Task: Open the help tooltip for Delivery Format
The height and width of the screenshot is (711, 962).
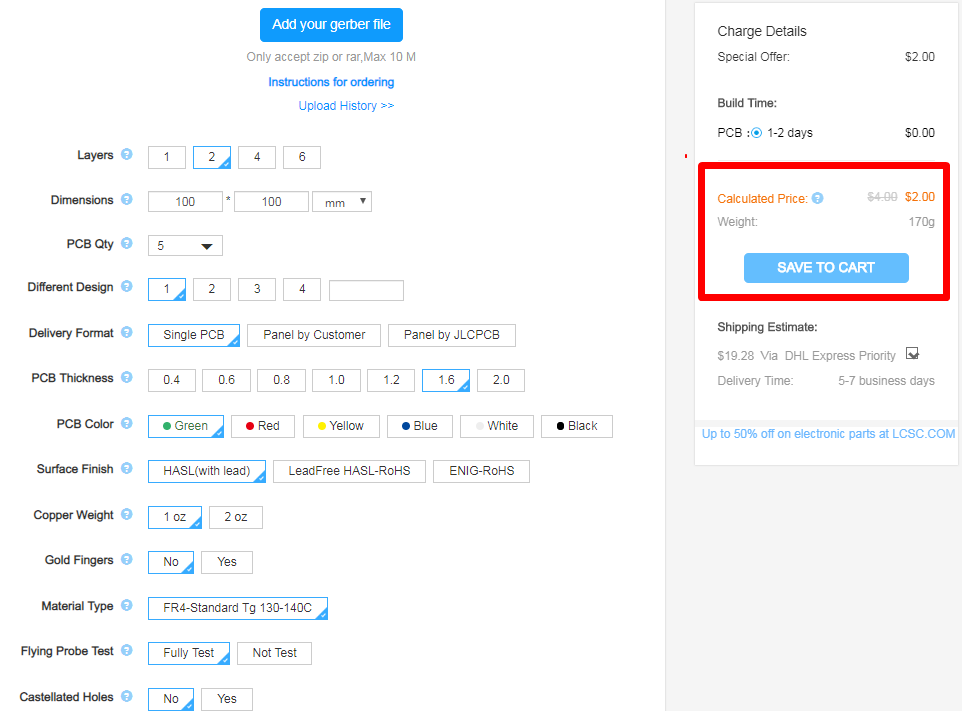Action: 126,333
